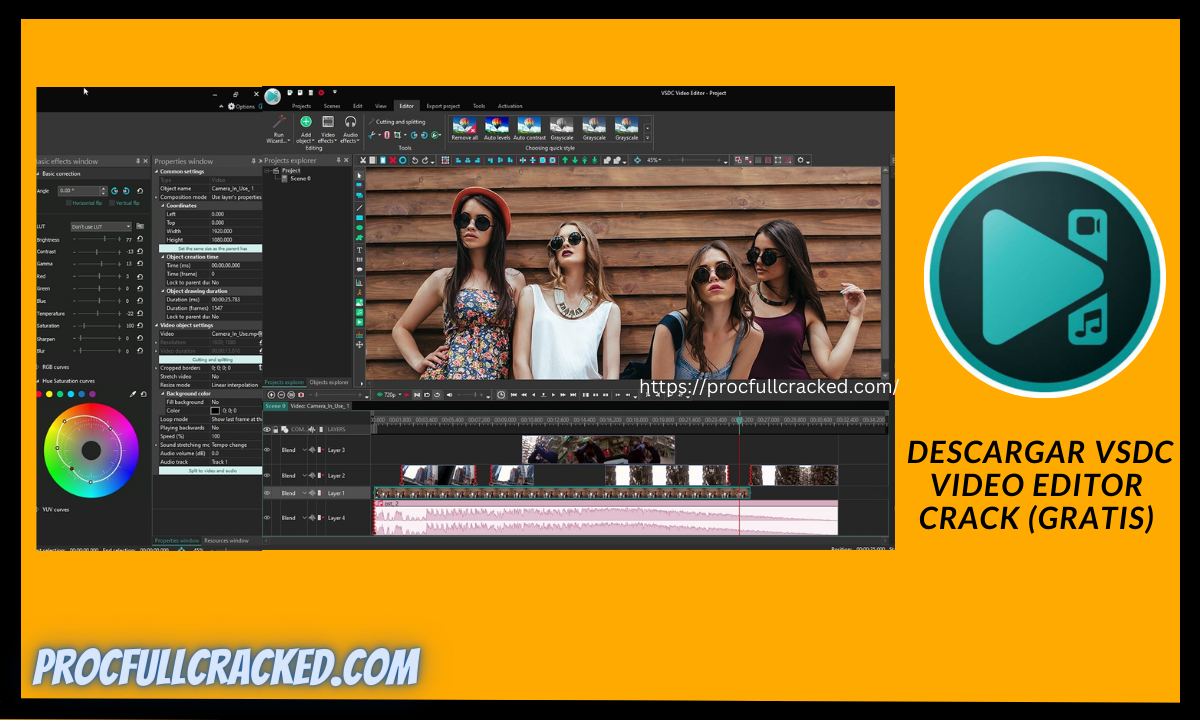Collapse the Coordinates section in Properties
This screenshot has height=720, width=1200.
pos(162,205)
